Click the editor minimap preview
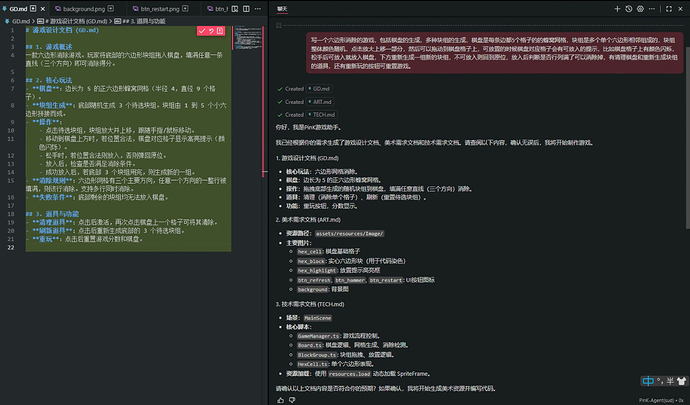This screenshot has height=405, width=690. click(x=246, y=37)
